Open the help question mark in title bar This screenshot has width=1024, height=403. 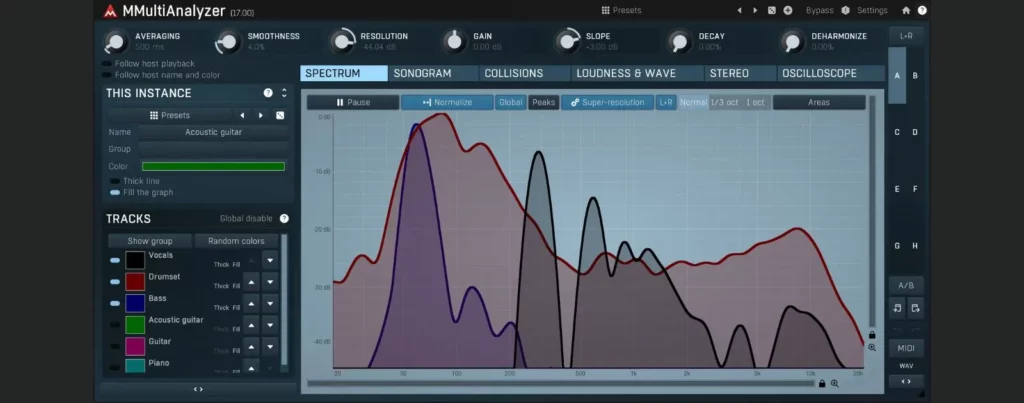click(922, 10)
